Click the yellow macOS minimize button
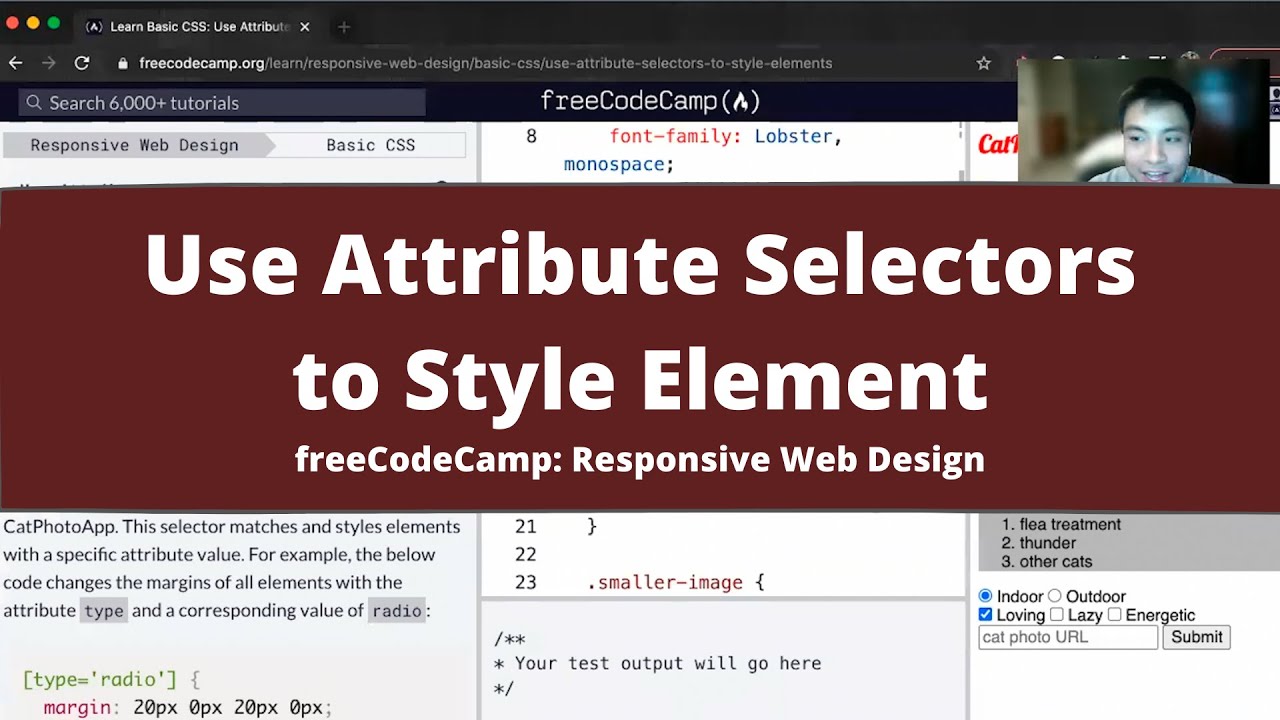This screenshot has width=1280, height=720. [33, 23]
